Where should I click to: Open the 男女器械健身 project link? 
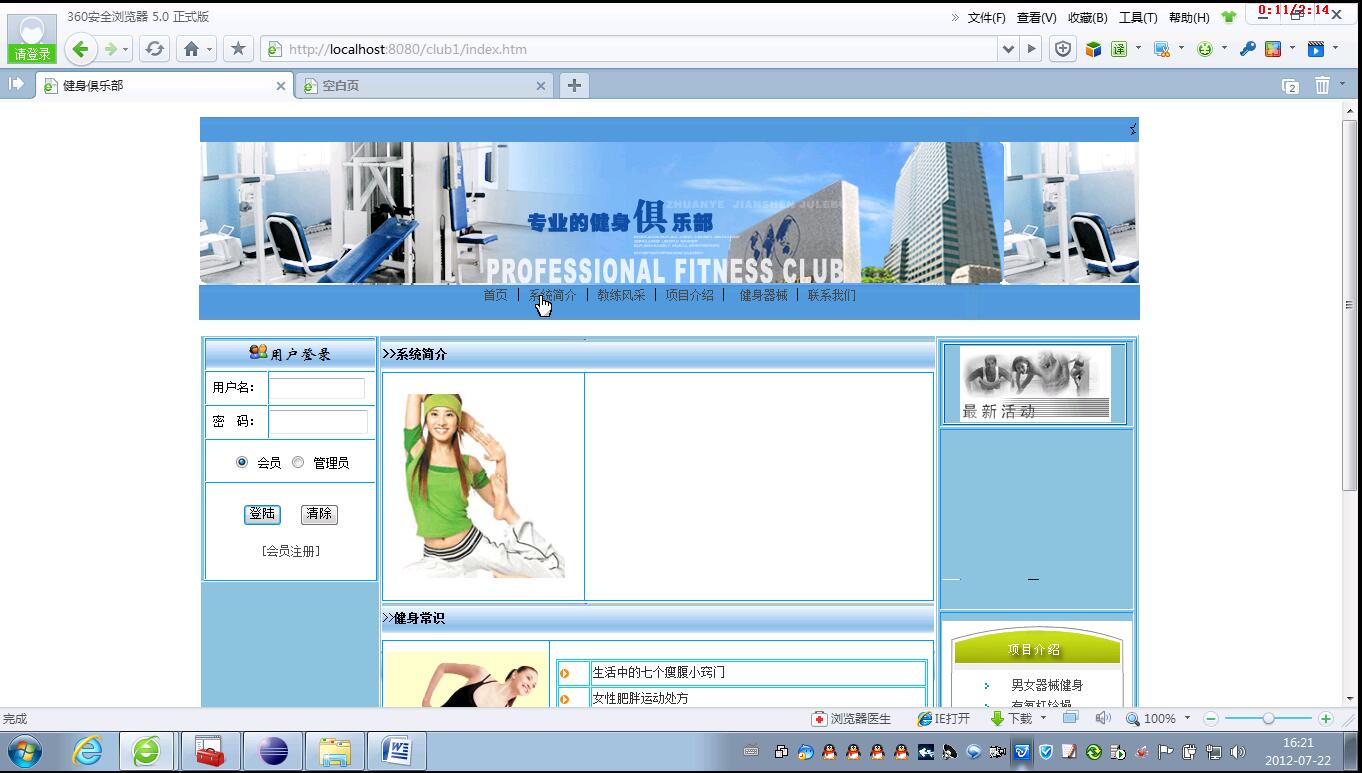pos(1047,685)
